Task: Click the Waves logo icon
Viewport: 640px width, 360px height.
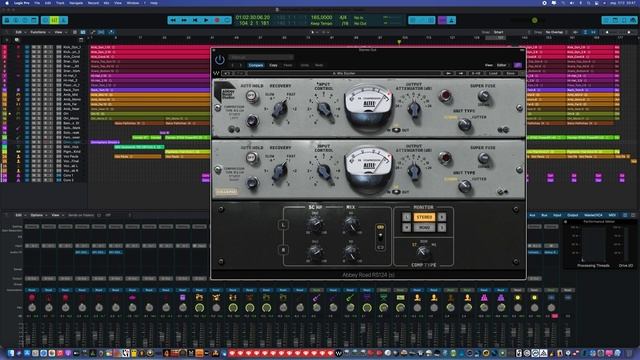Action: (216, 73)
